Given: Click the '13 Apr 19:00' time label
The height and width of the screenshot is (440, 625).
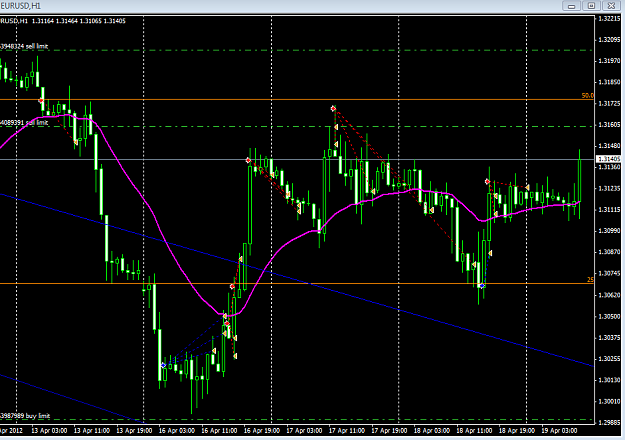Looking at the screenshot, I should pyautogui.click(x=134, y=430).
